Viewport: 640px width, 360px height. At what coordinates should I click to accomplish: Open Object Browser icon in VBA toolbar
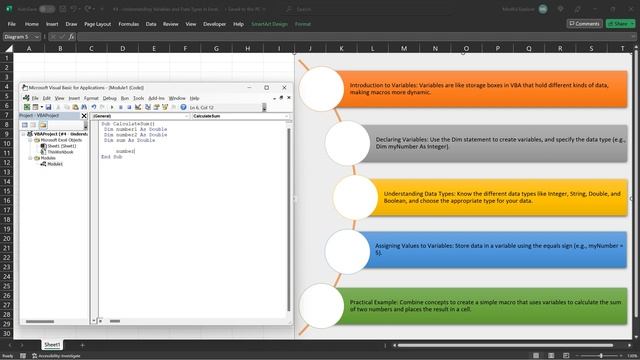[x=165, y=107]
